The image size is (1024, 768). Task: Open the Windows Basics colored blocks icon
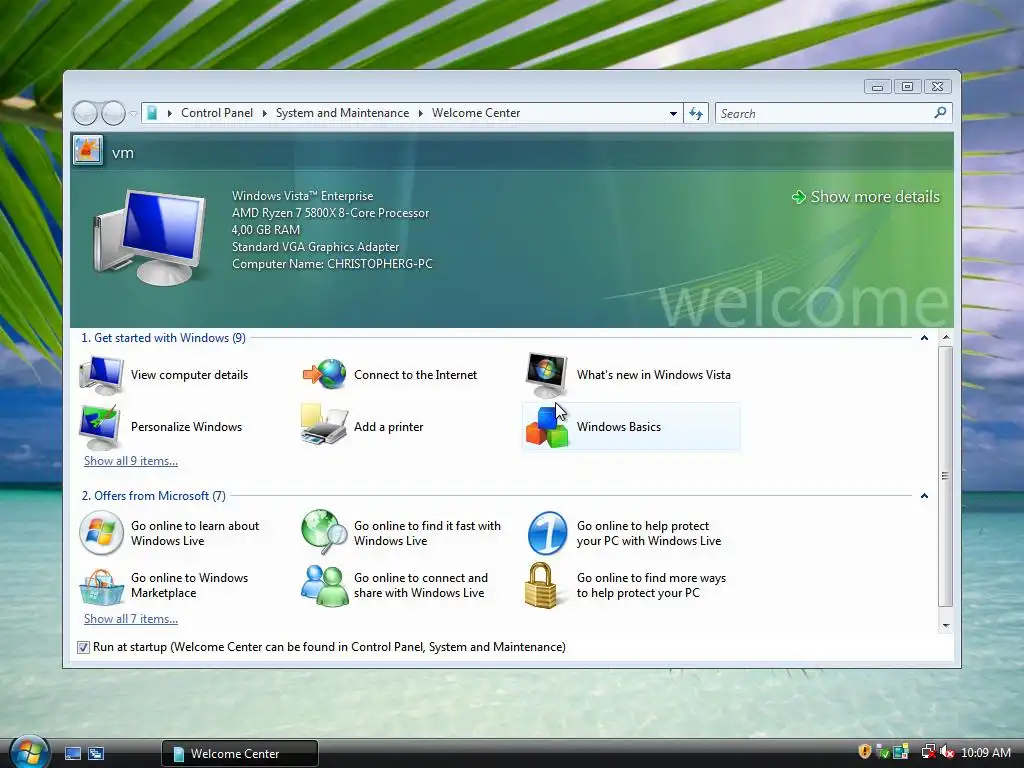pyautogui.click(x=547, y=427)
